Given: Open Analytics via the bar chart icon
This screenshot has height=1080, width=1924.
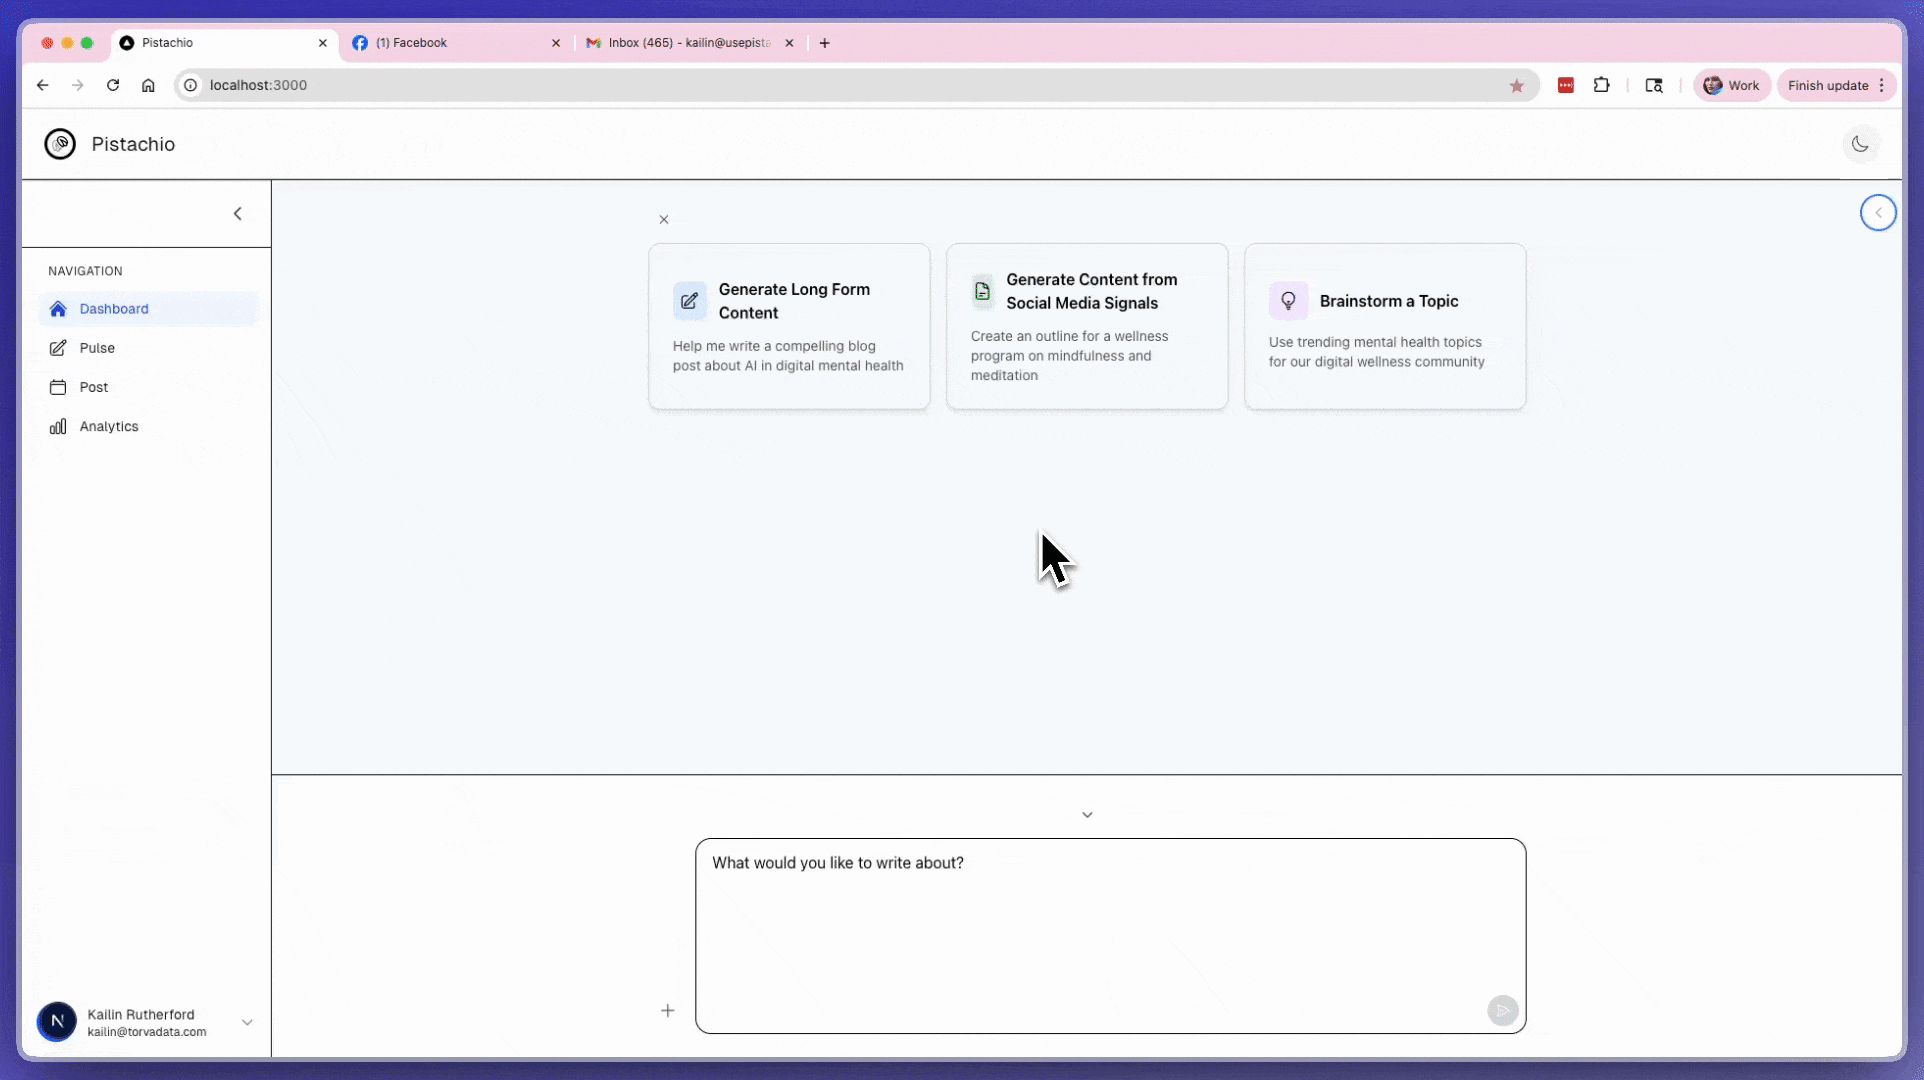Looking at the screenshot, I should point(58,425).
